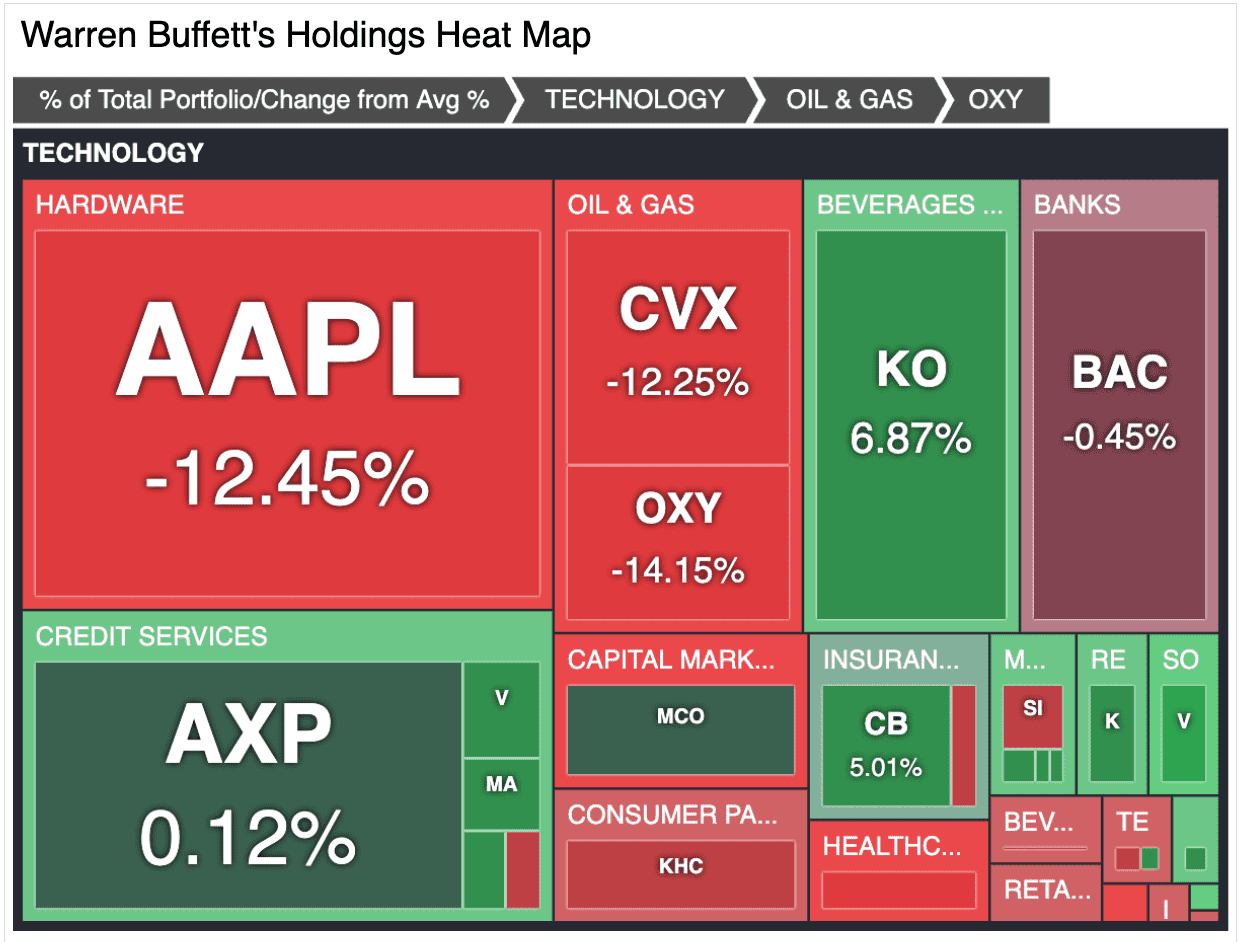Screen dimensions: 1240x942
Task: Select the RETA... sector block
Action: [1047, 892]
